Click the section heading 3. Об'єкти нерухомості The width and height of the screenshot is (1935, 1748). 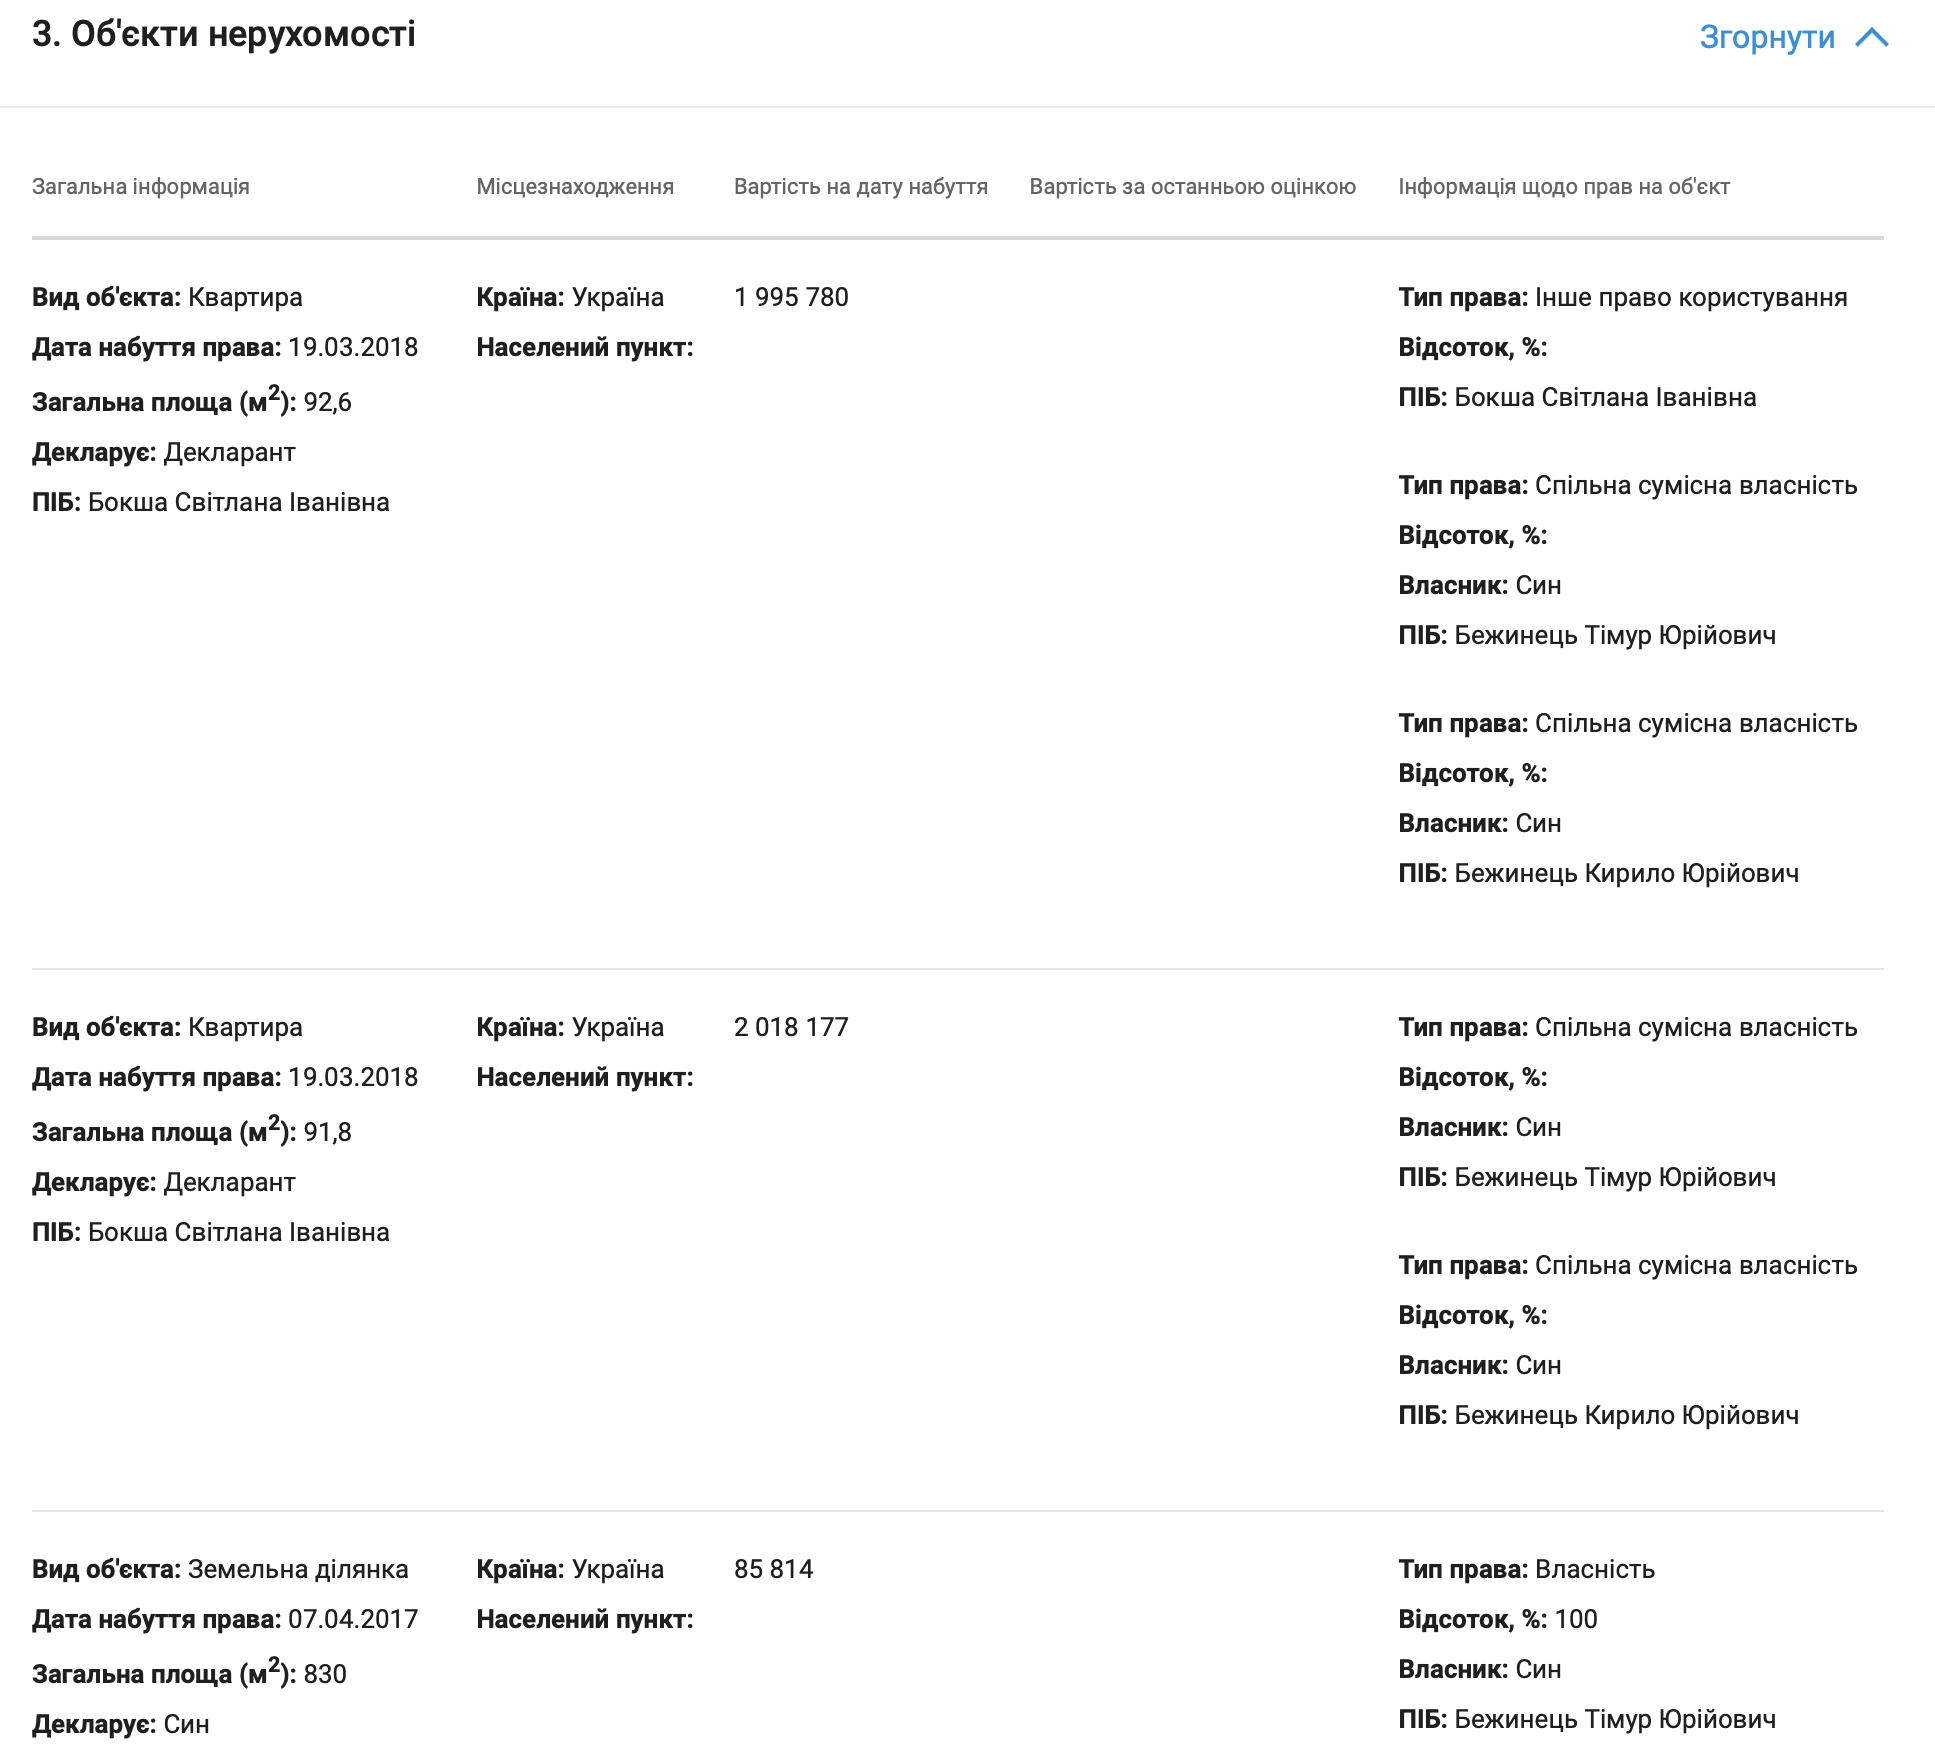coord(224,34)
